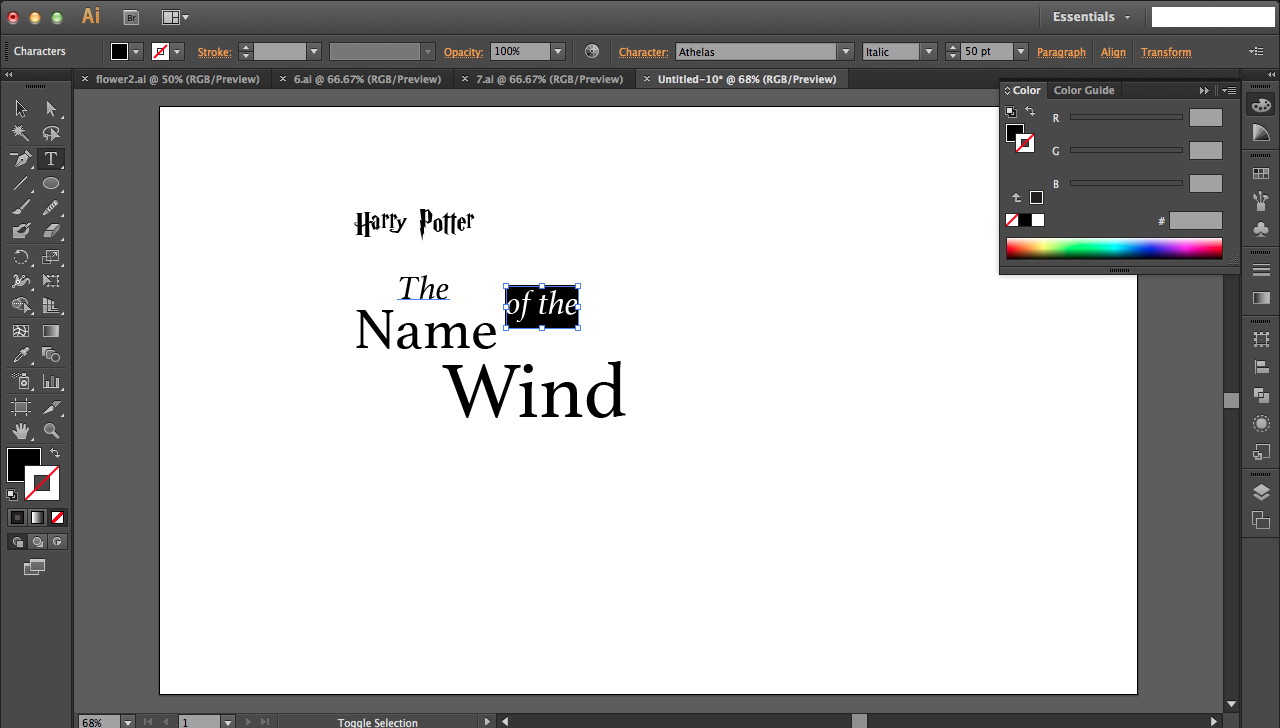Select the Zoom magnifier tool

[x=51, y=431]
